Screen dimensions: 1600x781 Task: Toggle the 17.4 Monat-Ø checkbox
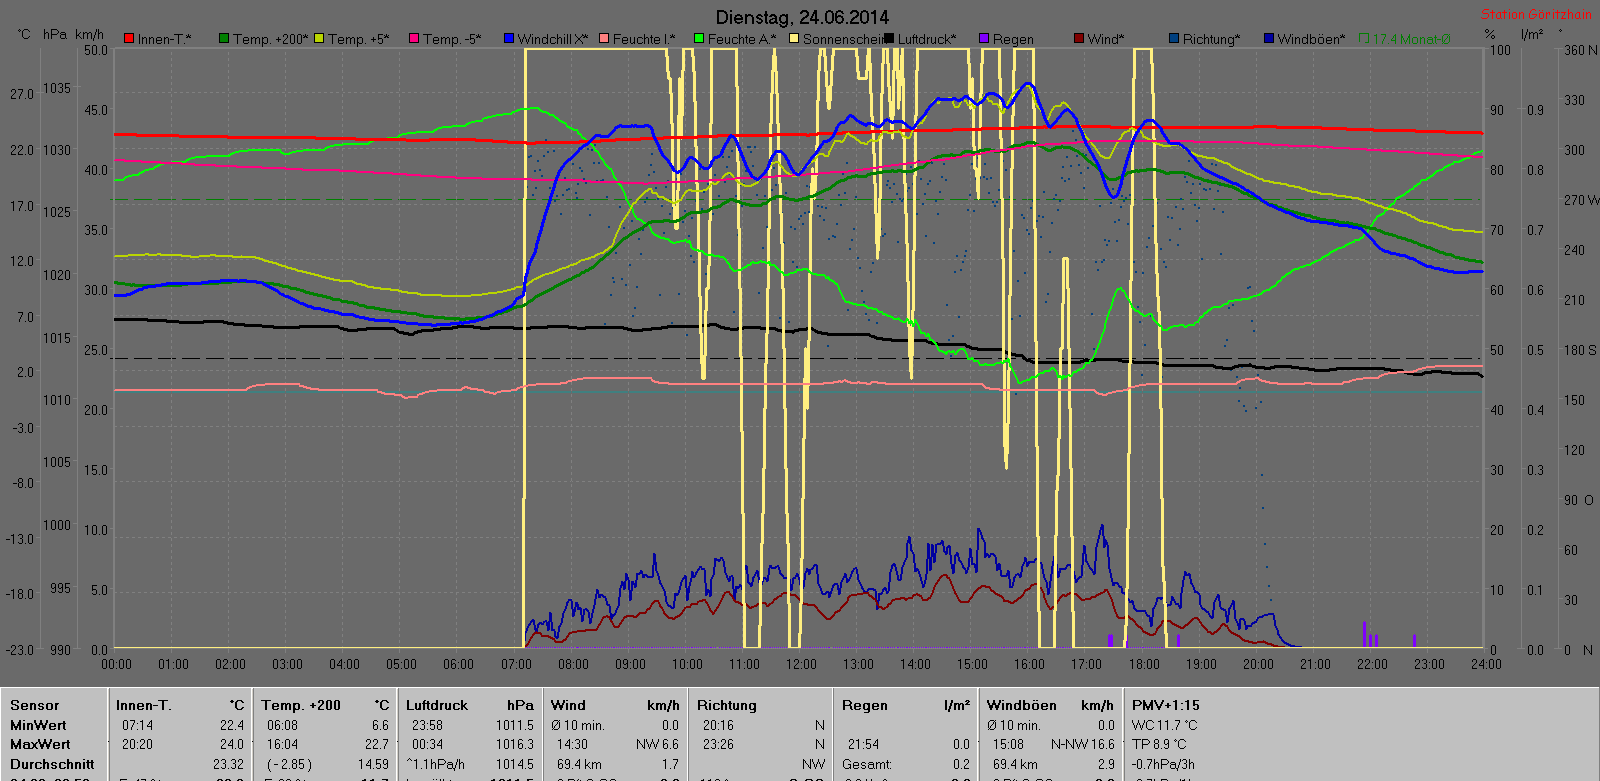point(1364,39)
